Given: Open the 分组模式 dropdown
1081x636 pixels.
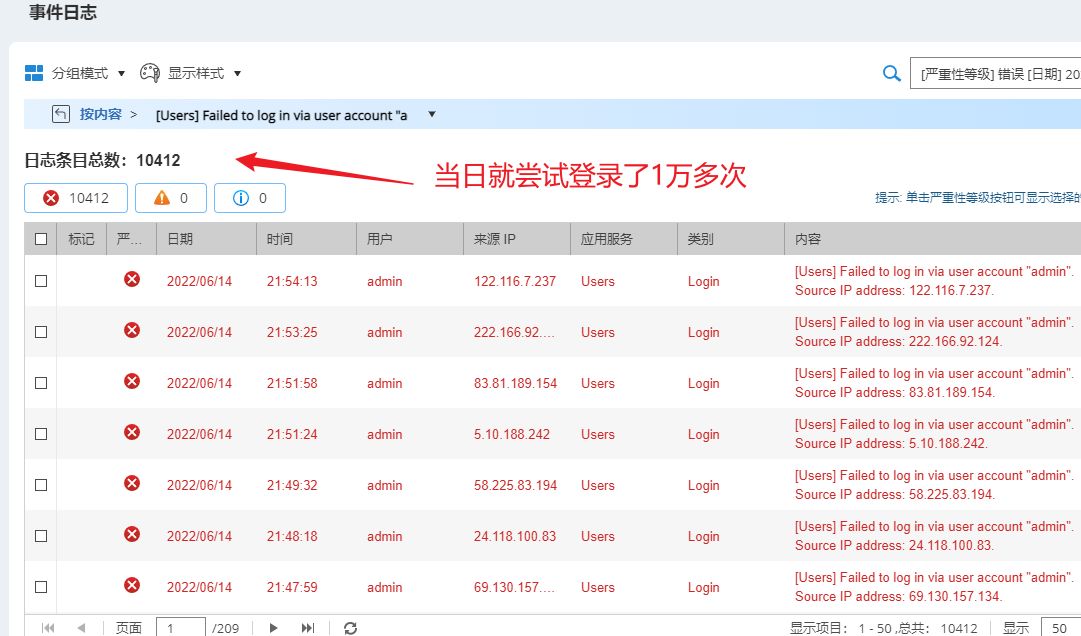Looking at the screenshot, I should 121,73.
